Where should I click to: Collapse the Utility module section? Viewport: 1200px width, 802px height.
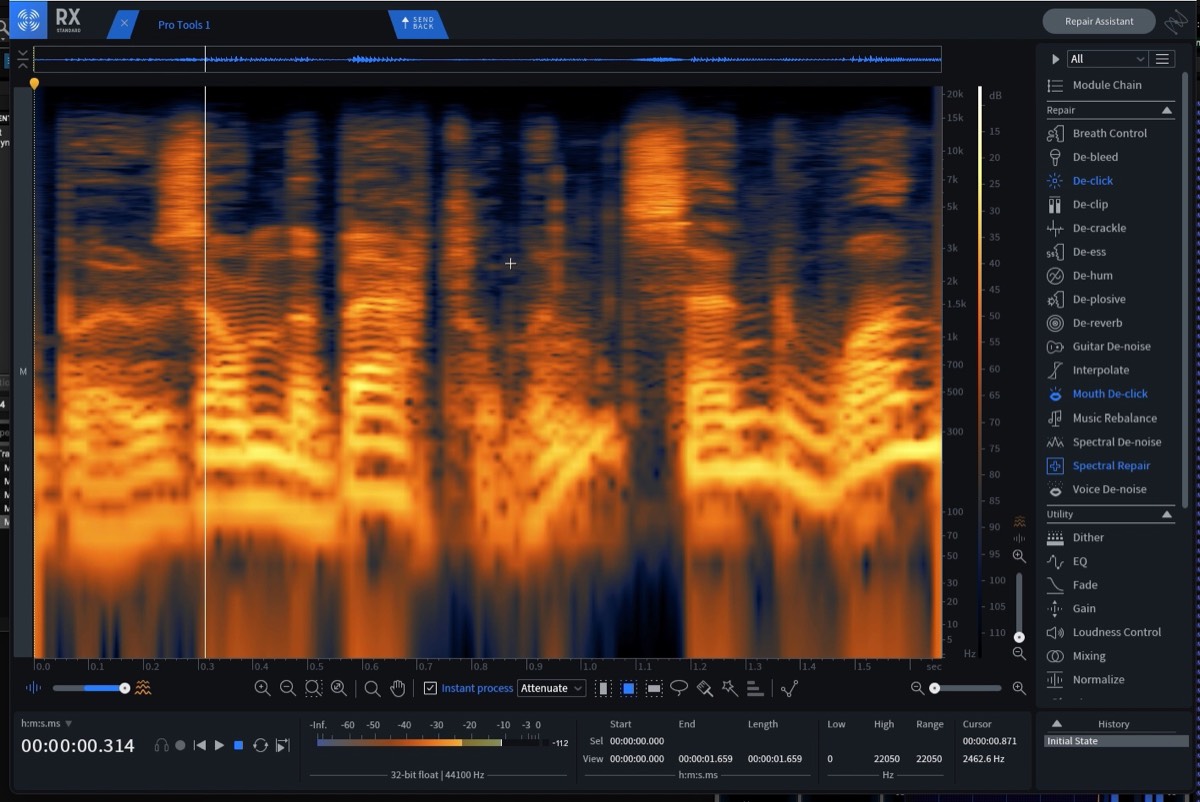tap(1167, 514)
